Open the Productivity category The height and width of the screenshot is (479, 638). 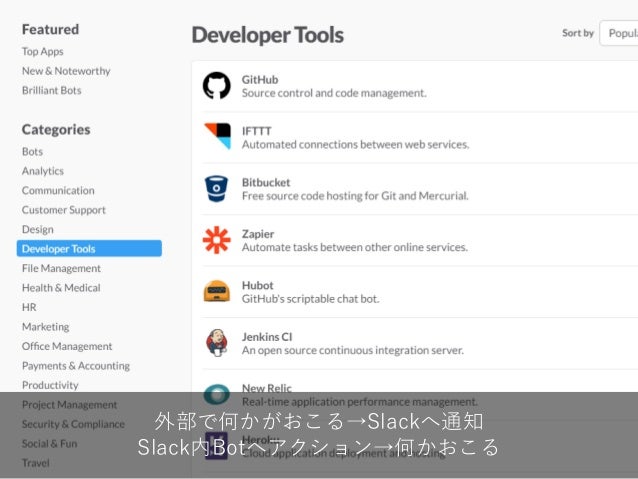click(50, 385)
